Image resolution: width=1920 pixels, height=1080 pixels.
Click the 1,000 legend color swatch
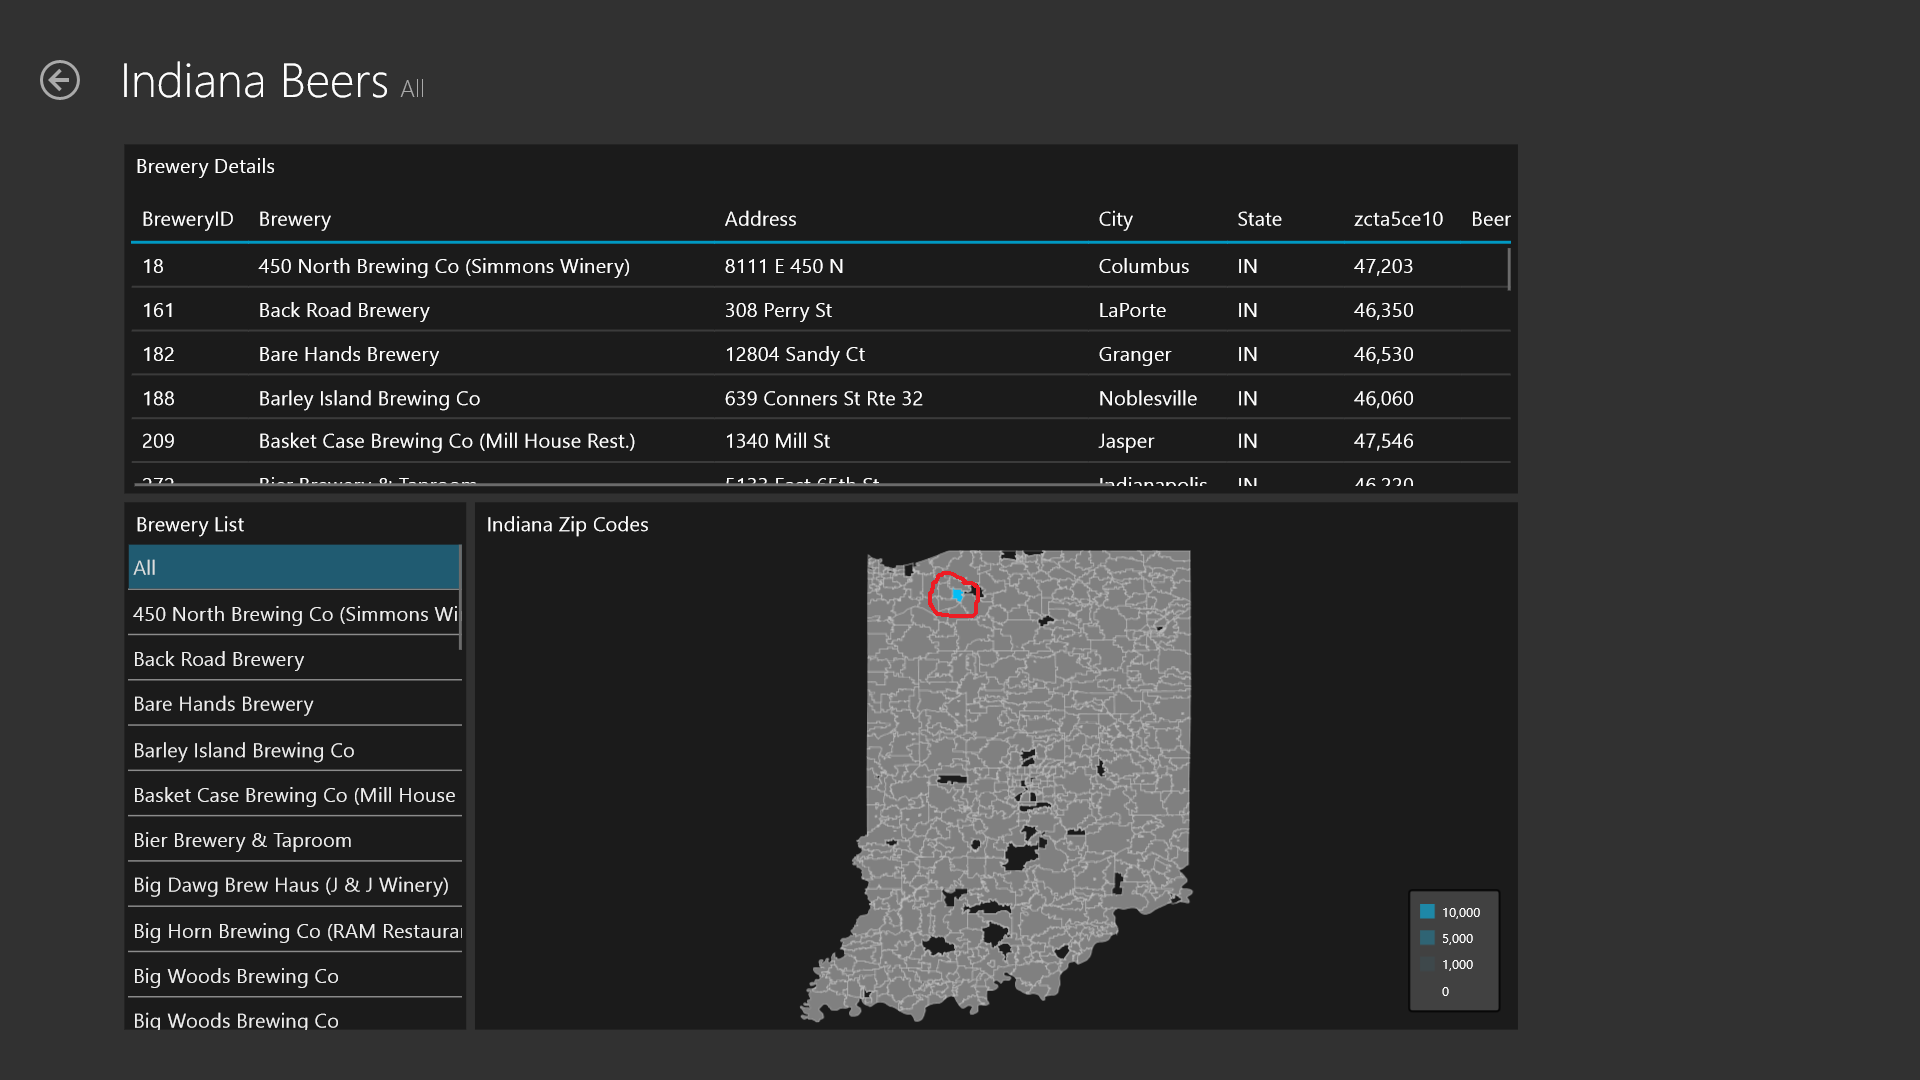[1427, 964]
